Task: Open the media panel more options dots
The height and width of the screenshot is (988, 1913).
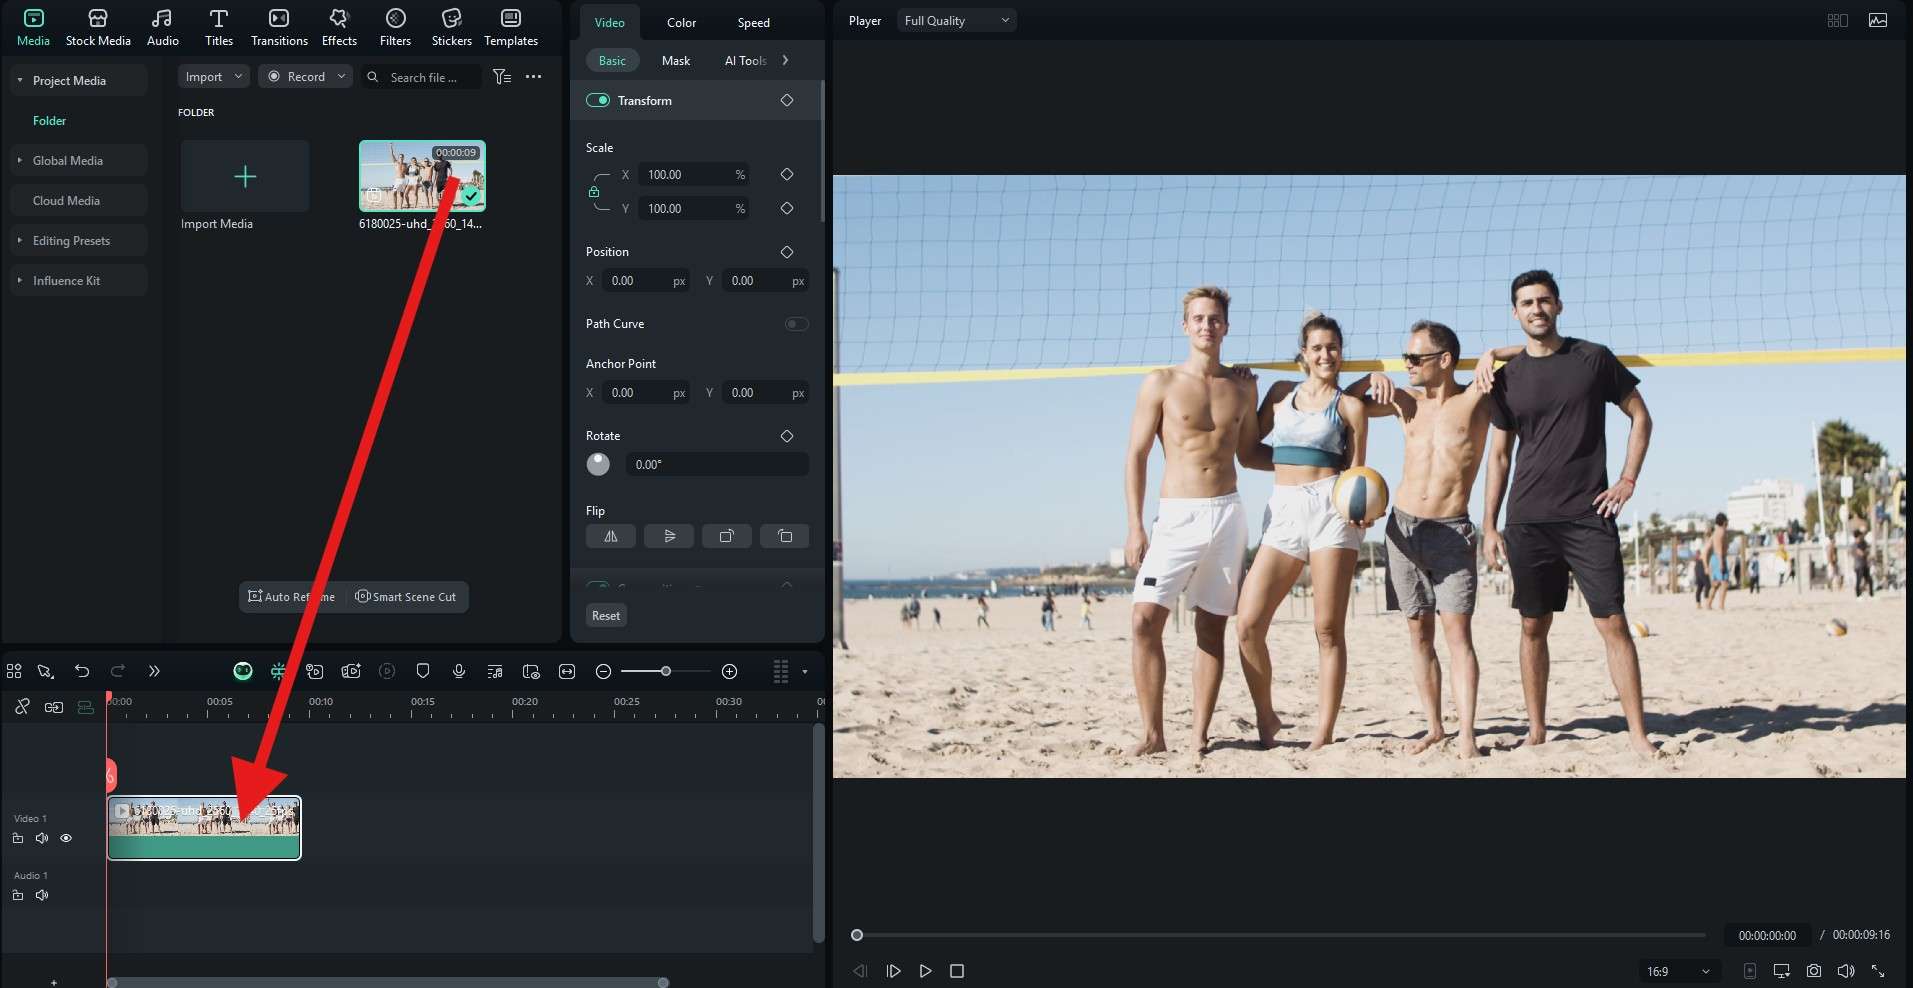Action: (x=534, y=77)
